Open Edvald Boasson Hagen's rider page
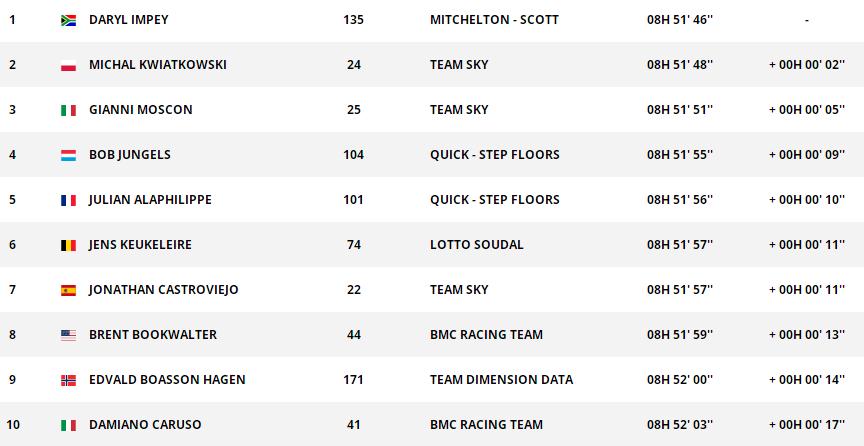Viewport: 864px width, 446px height. tap(167, 380)
